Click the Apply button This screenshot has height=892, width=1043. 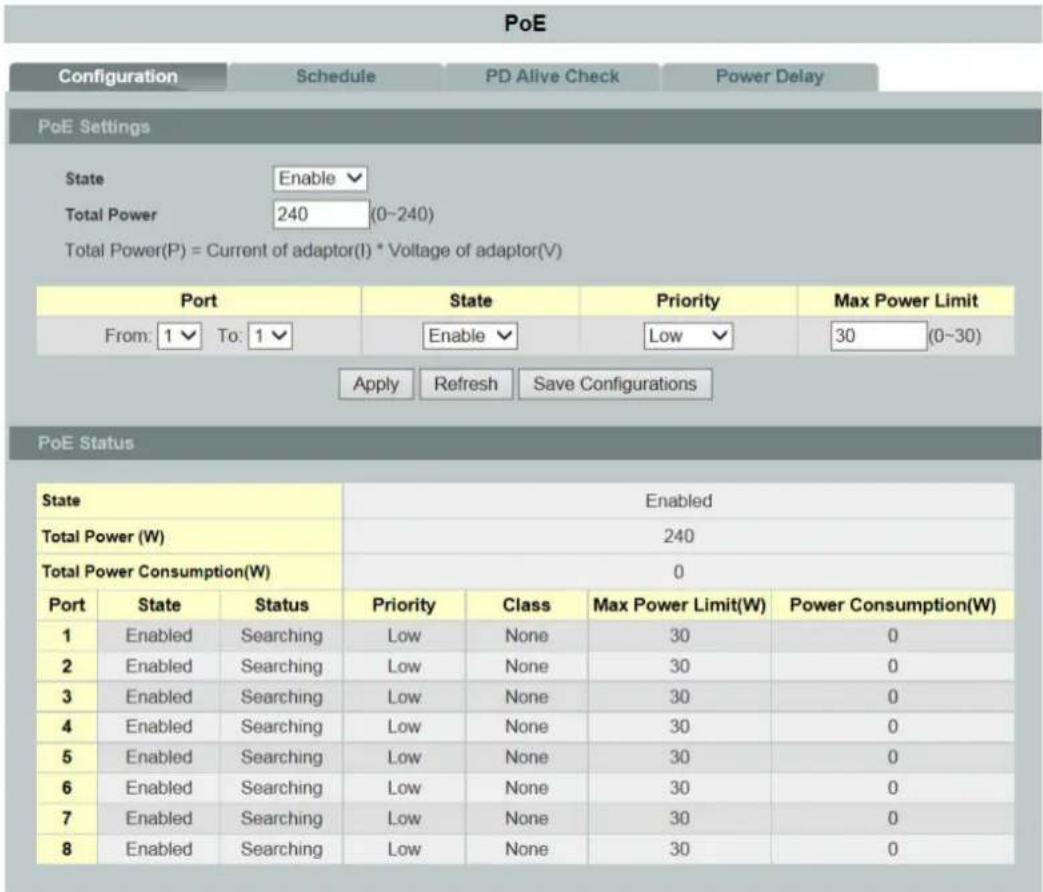(376, 384)
